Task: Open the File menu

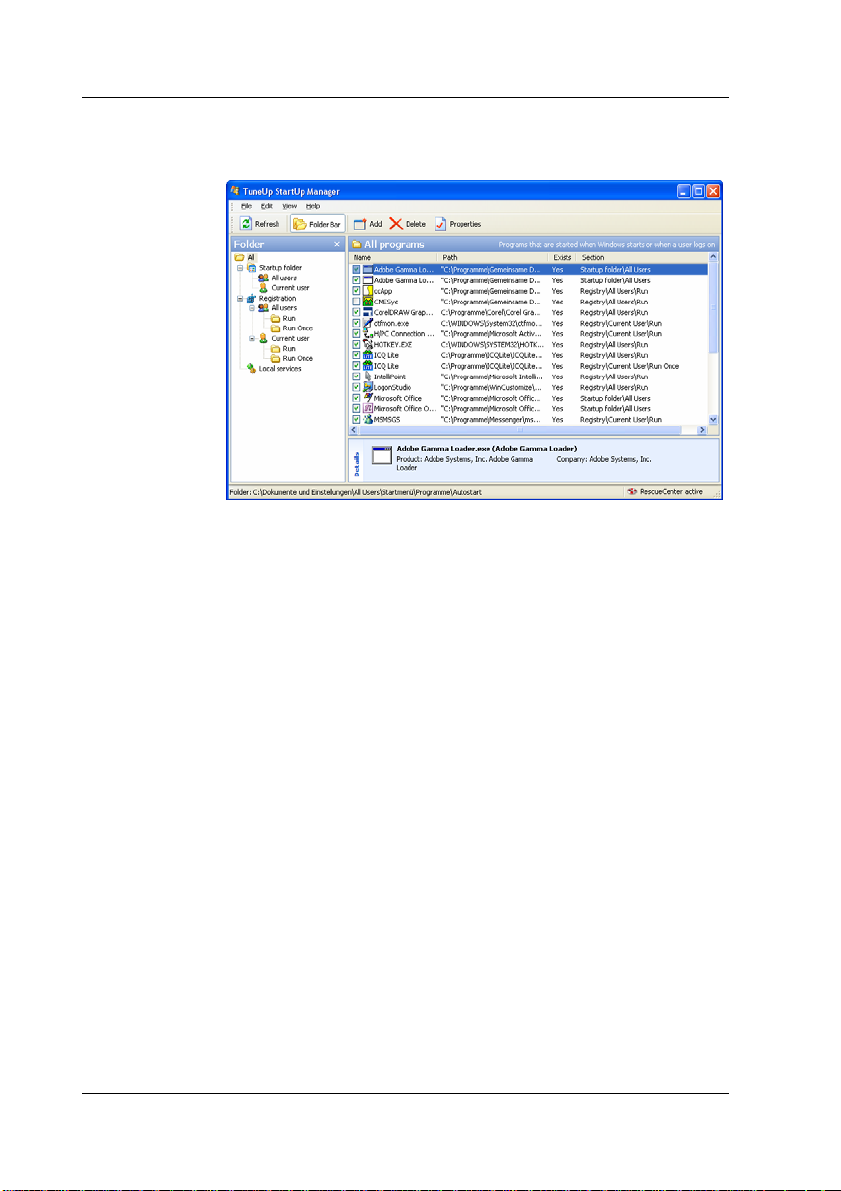Action: [x=246, y=206]
